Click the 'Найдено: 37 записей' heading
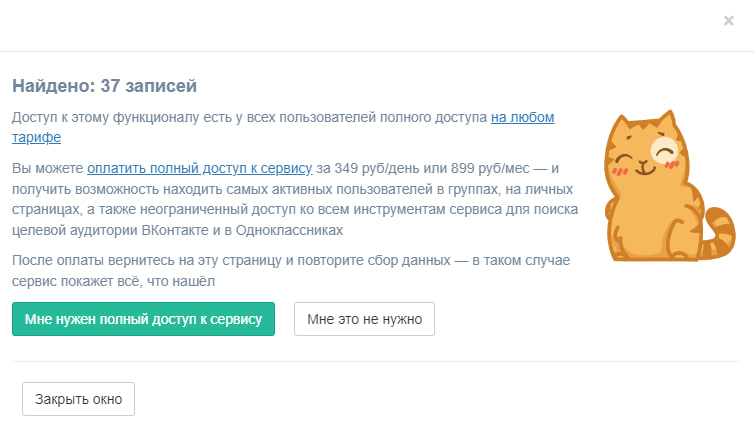The width and height of the screenshot is (754, 443). (x=104, y=86)
